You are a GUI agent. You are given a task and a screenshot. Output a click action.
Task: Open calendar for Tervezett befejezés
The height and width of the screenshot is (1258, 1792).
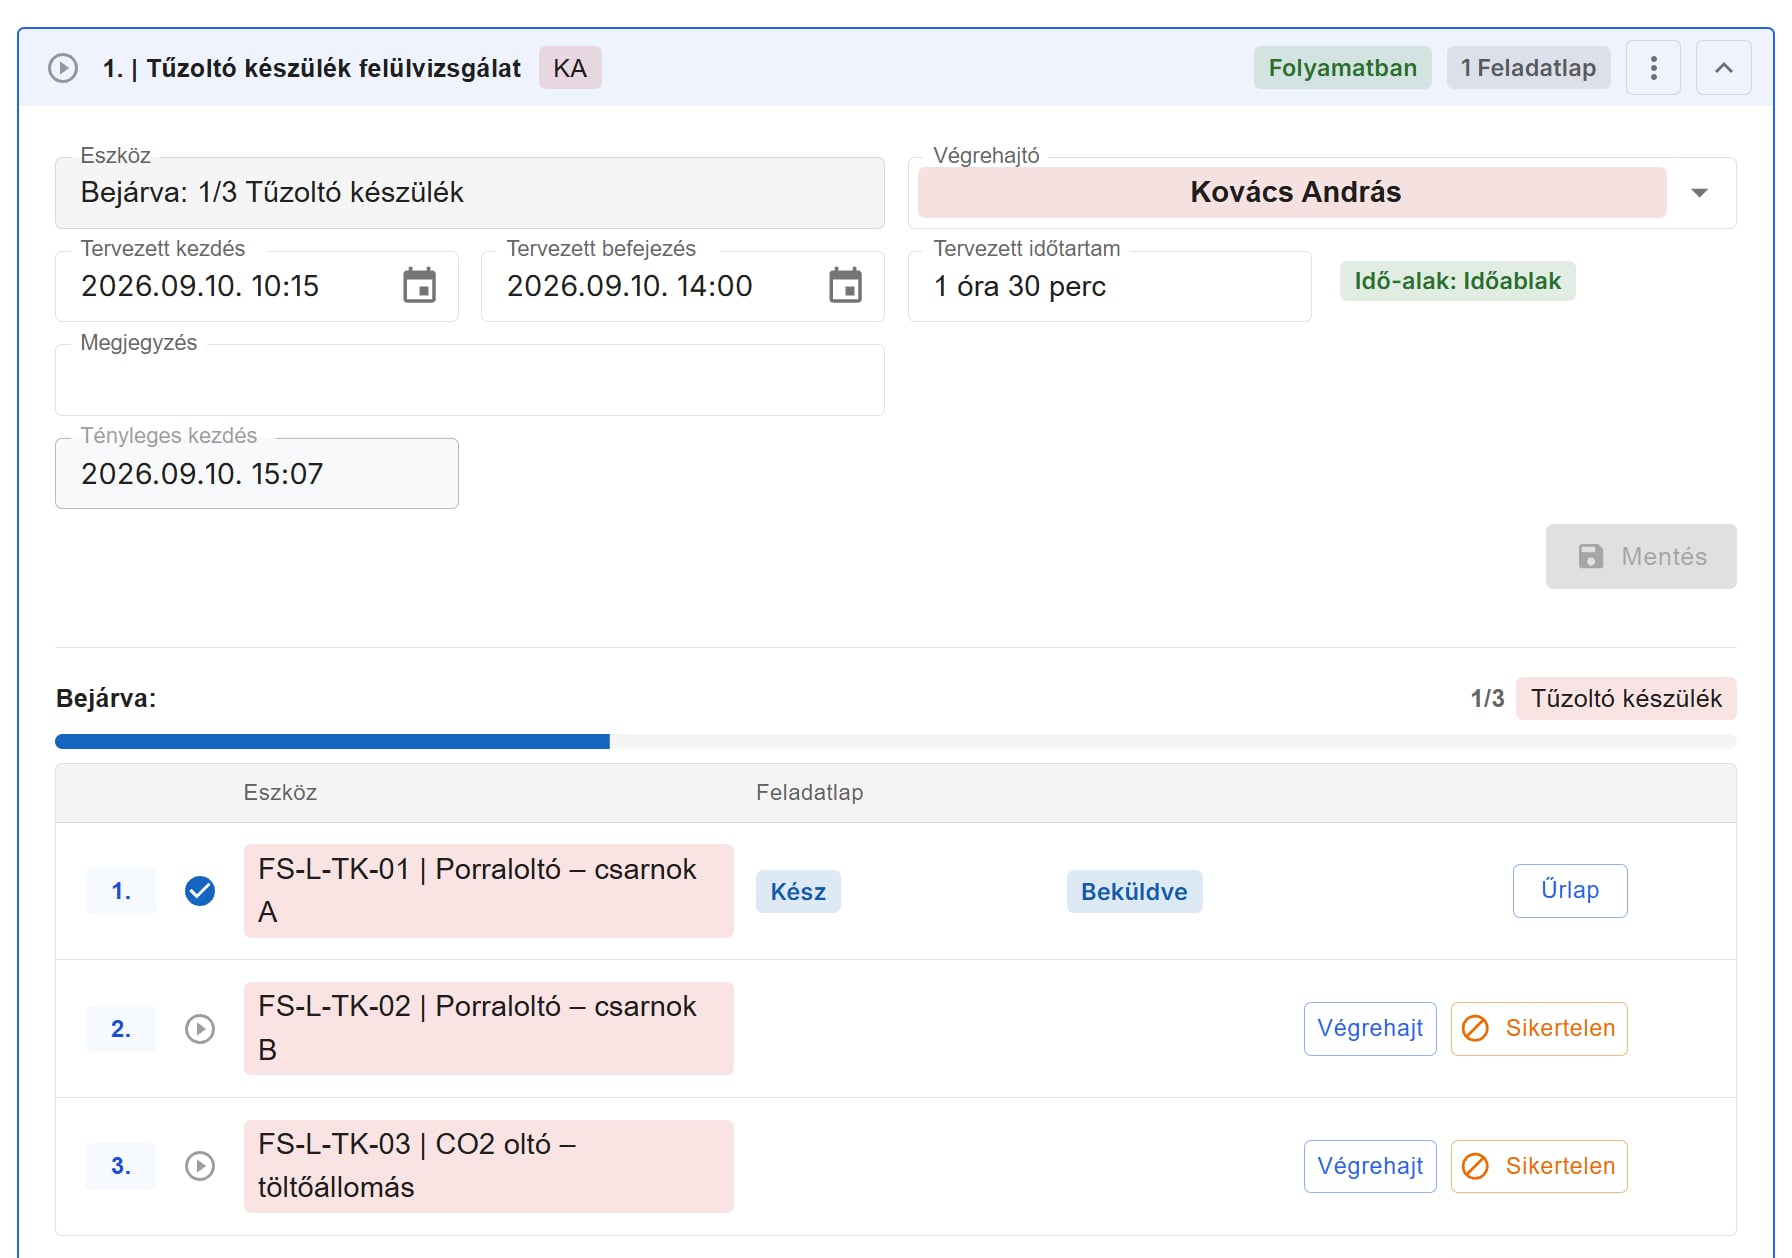(845, 286)
